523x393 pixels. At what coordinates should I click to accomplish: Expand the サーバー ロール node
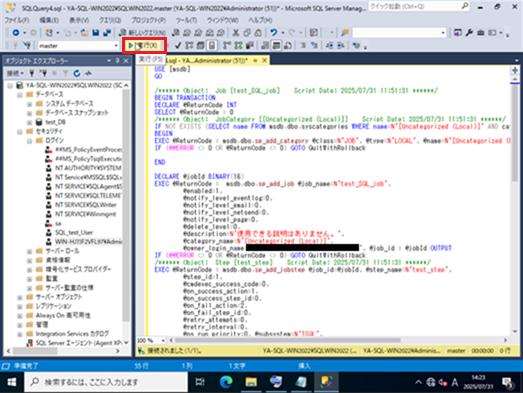point(29,251)
